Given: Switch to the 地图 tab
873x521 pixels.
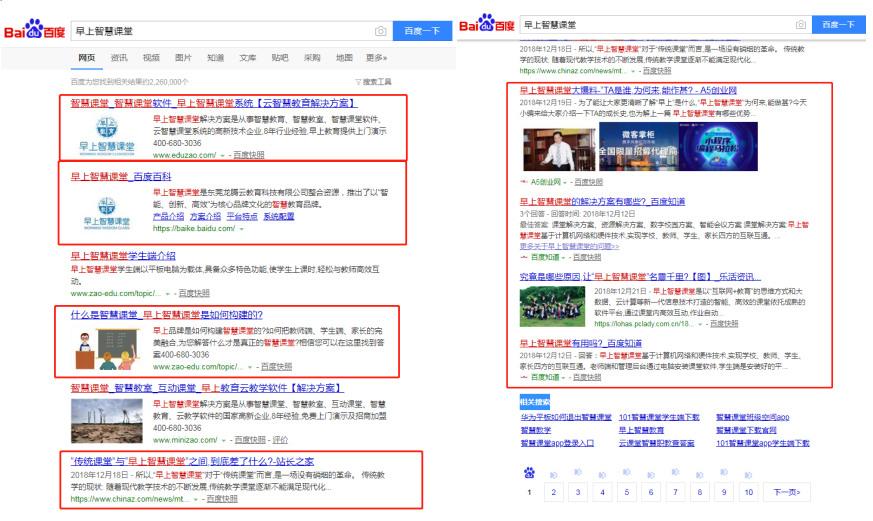Looking at the screenshot, I should 345,57.
